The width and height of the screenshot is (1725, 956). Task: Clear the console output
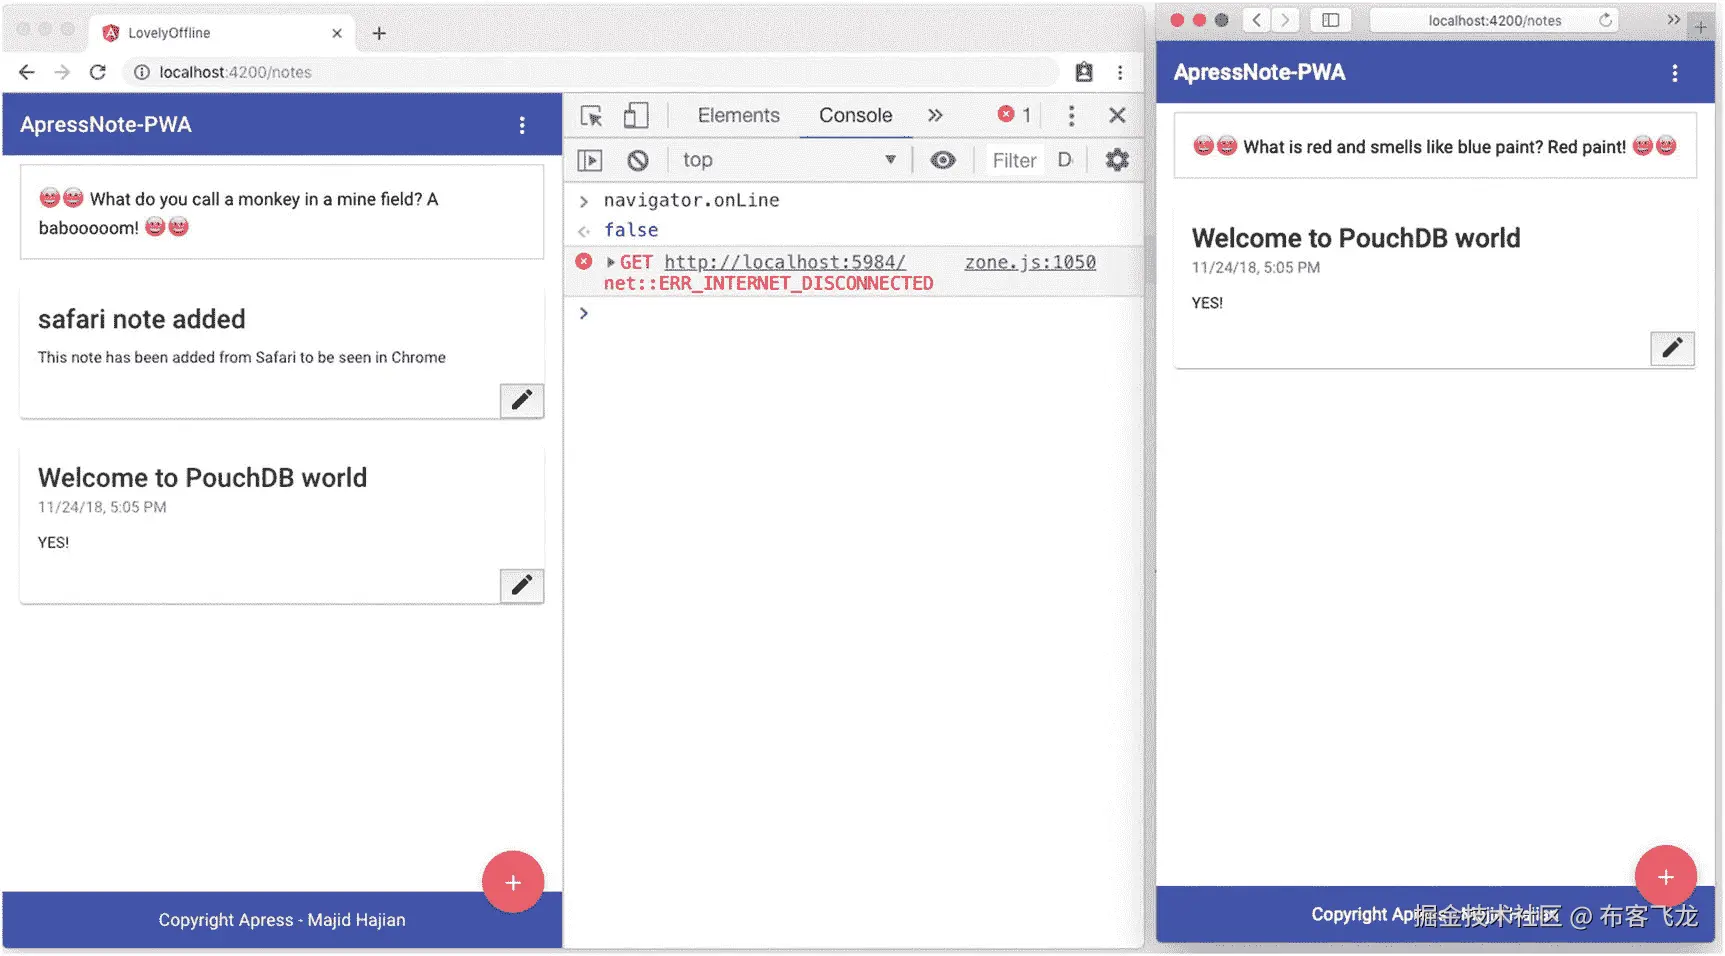pyautogui.click(x=638, y=160)
